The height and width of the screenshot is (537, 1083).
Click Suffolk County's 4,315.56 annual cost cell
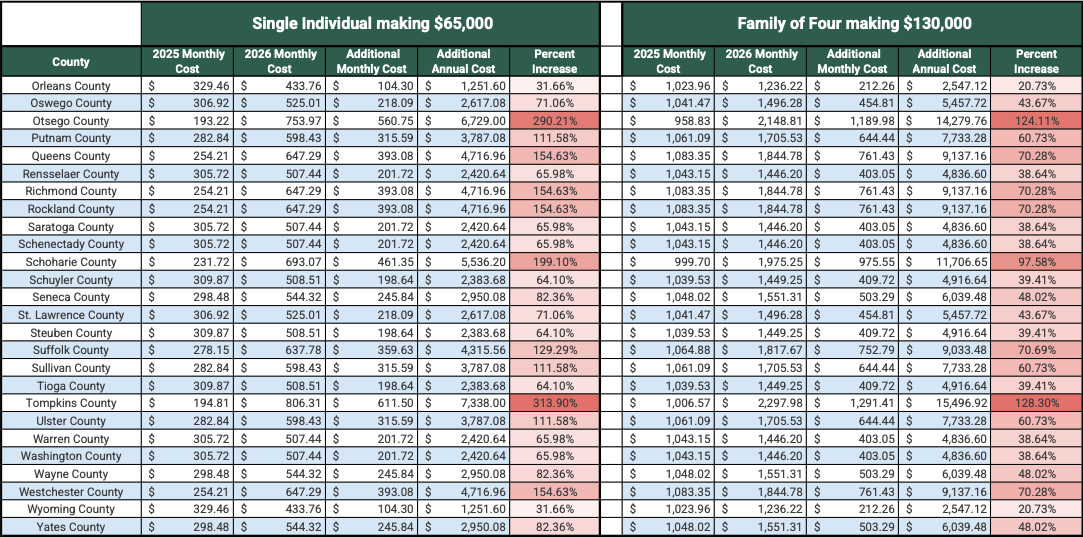click(463, 350)
